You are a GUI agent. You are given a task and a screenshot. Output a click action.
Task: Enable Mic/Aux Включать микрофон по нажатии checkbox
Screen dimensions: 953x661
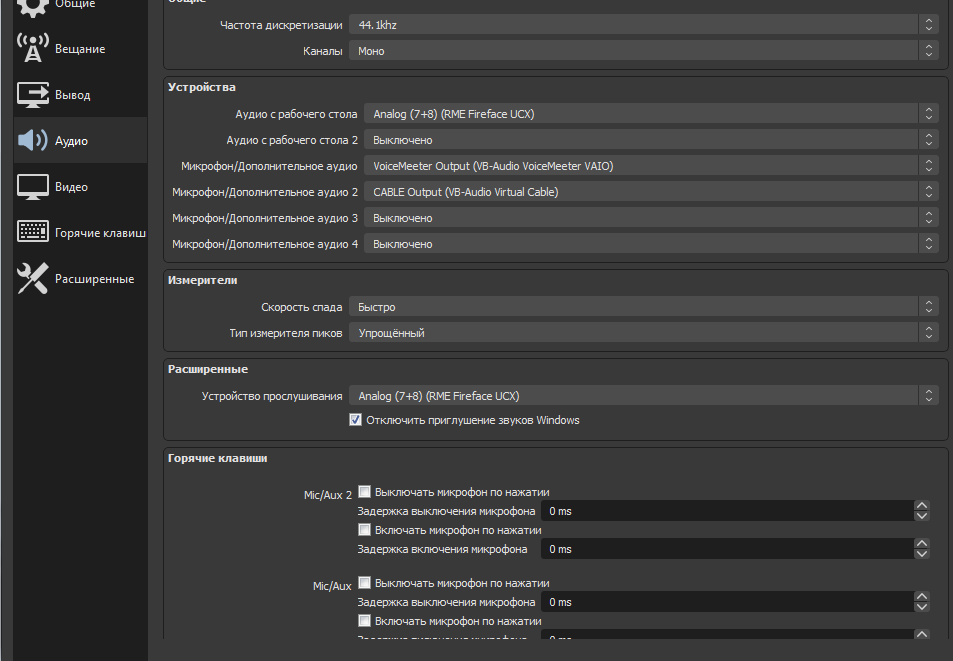tap(365, 620)
